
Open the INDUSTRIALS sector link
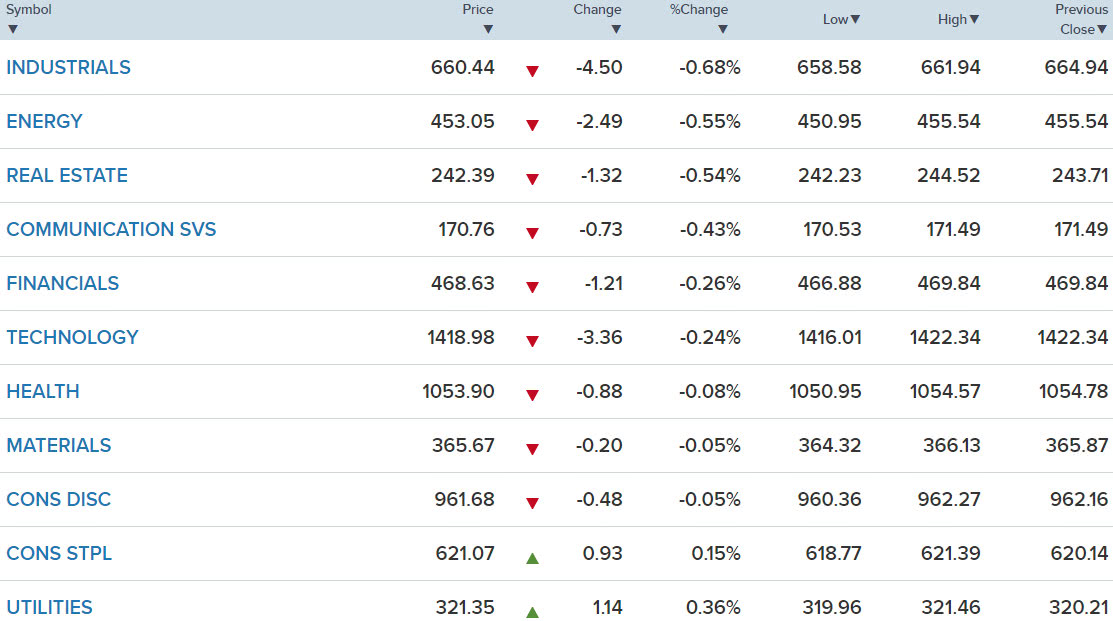pyautogui.click(x=68, y=67)
